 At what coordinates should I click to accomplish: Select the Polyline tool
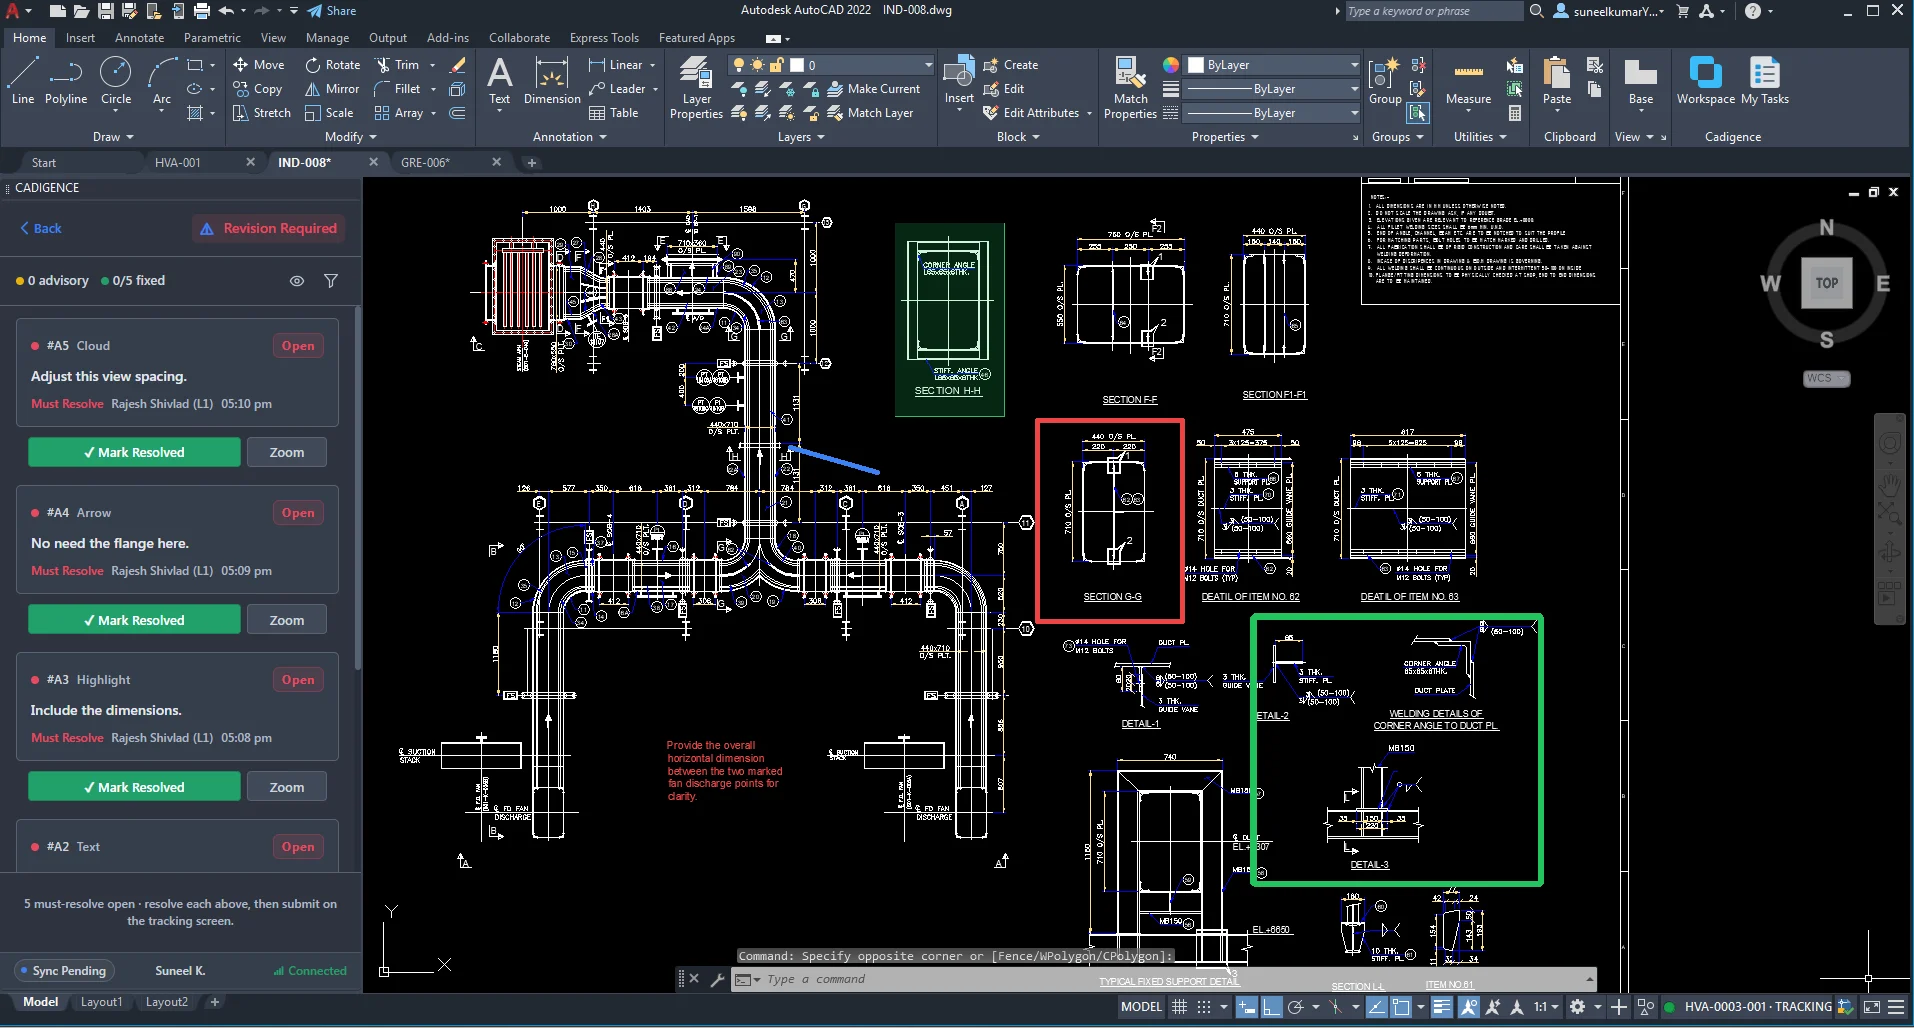(66, 80)
